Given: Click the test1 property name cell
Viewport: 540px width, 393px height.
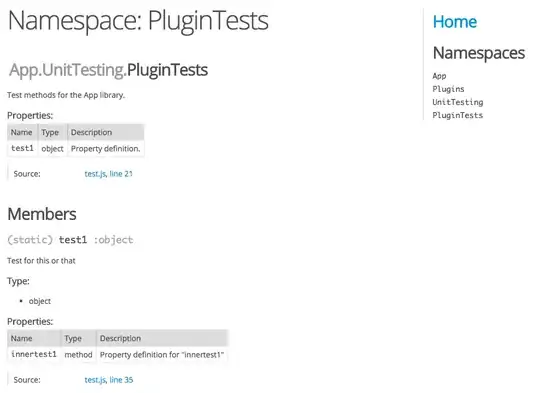Looking at the screenshot, I should pyautogui.click(x=22, y=148).
